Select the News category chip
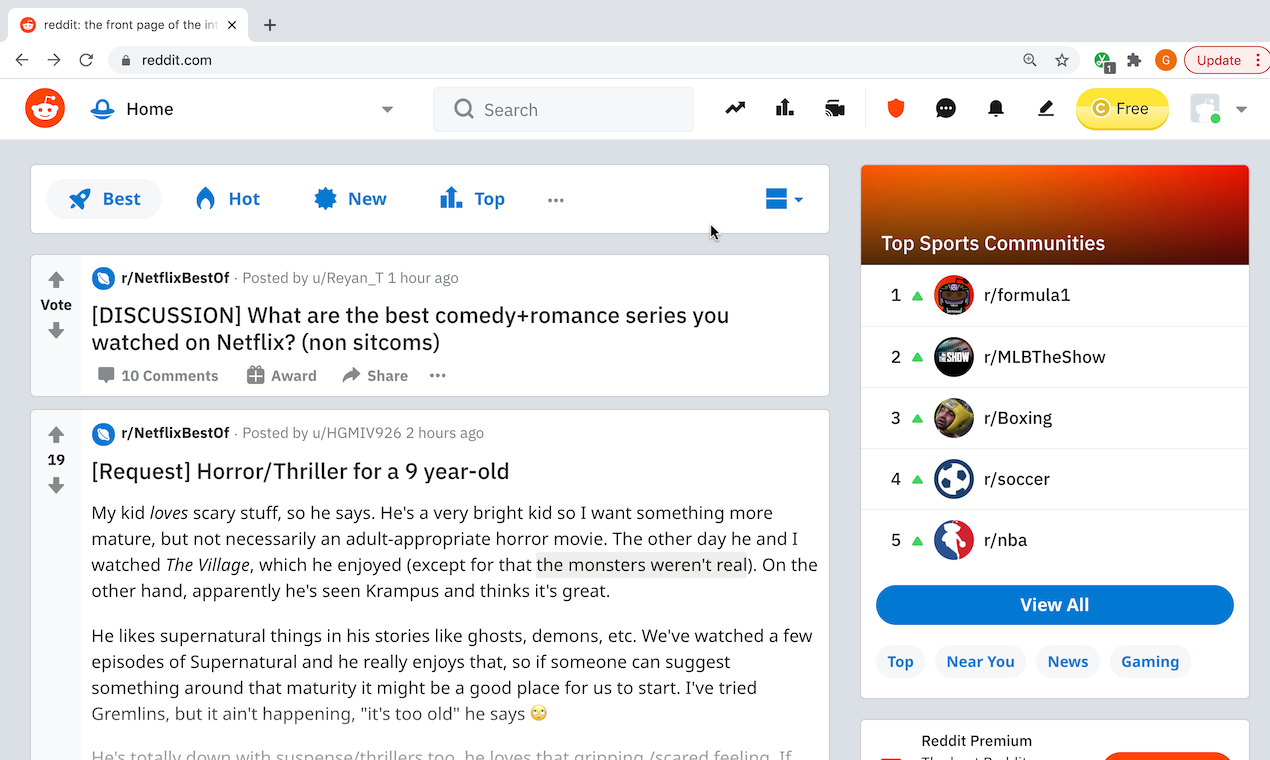Viewport: 1270px width, 760px height. click(1068, 661)
